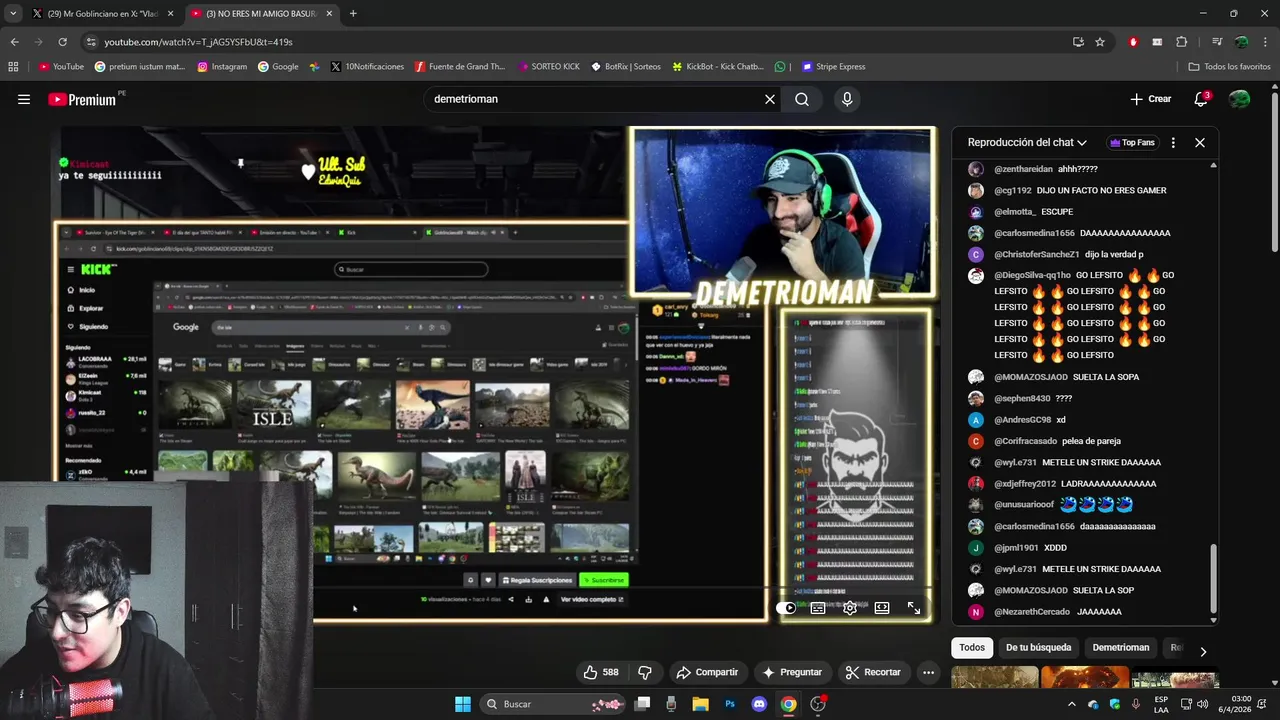Open Google bookmark
Viewport: 1280px width, 720px height.
point(278,67)
